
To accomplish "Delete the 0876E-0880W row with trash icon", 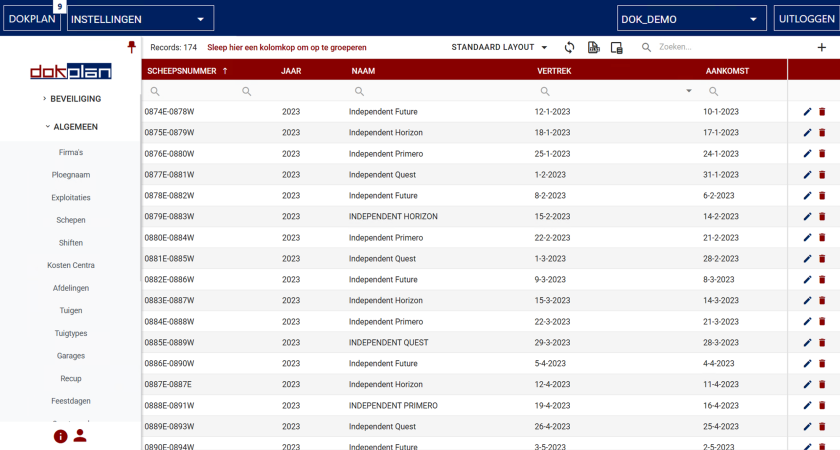I will pos(822,154).
